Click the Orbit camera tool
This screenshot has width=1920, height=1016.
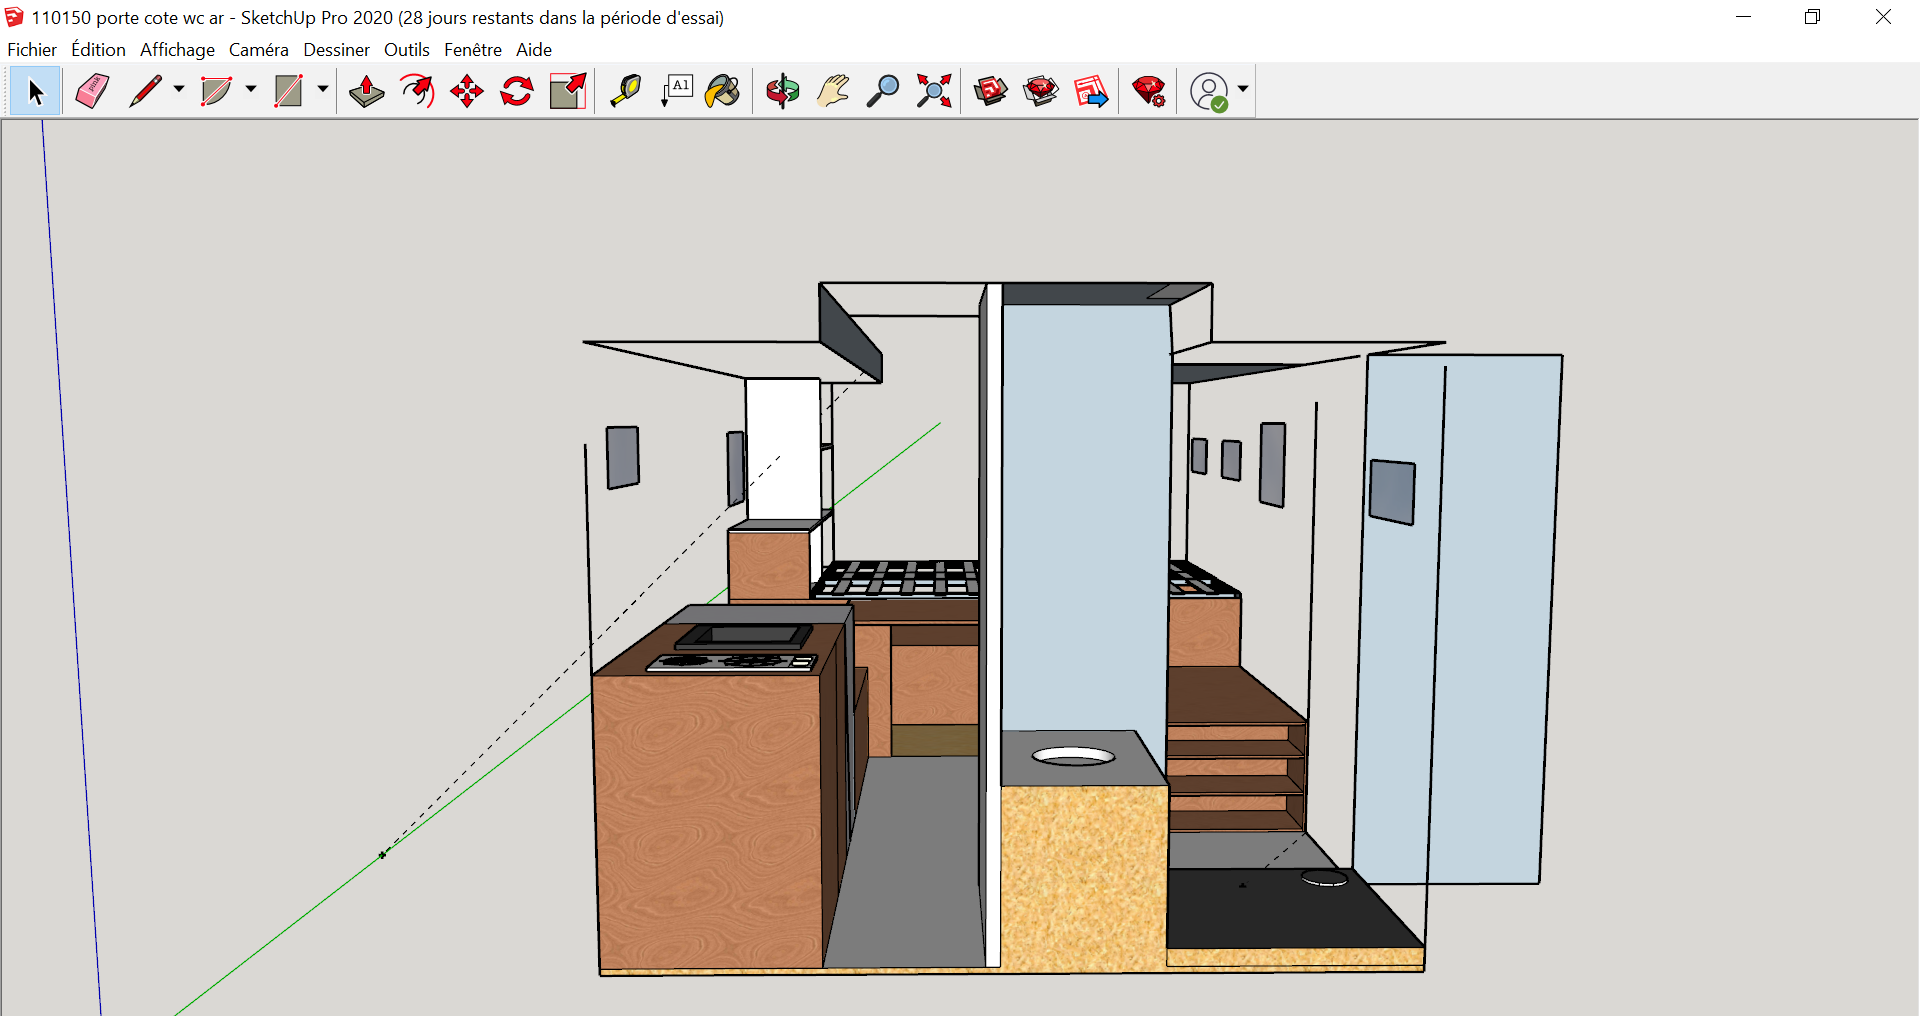(x=782, y=91)
